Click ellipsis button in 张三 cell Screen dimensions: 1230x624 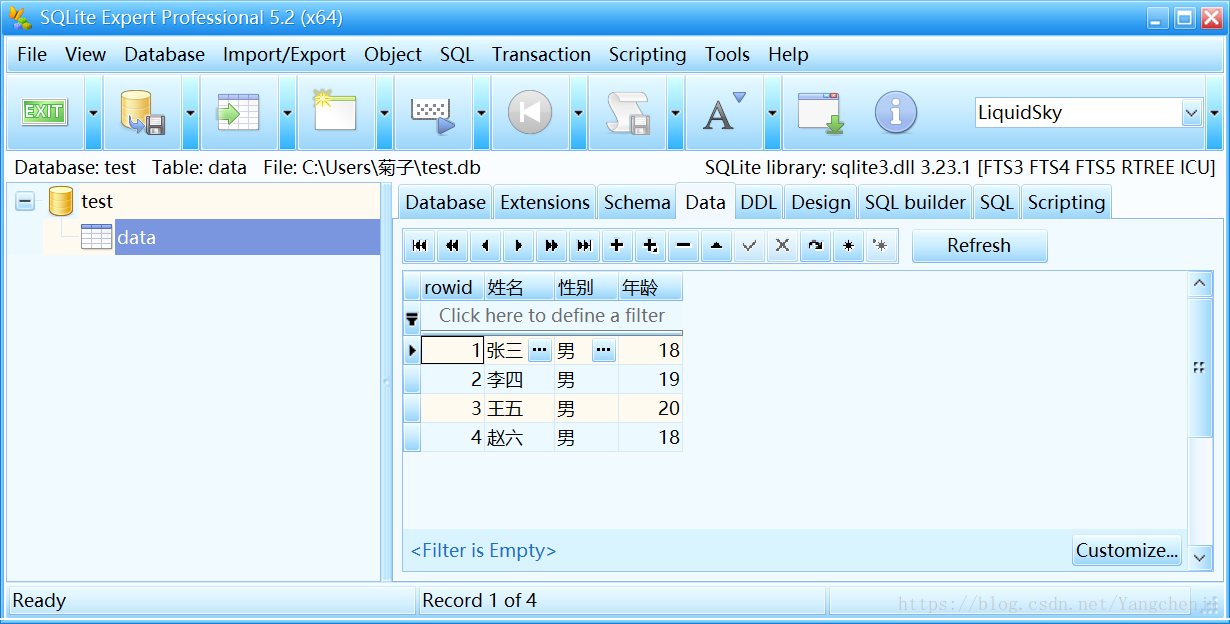[x=540, y=350]
